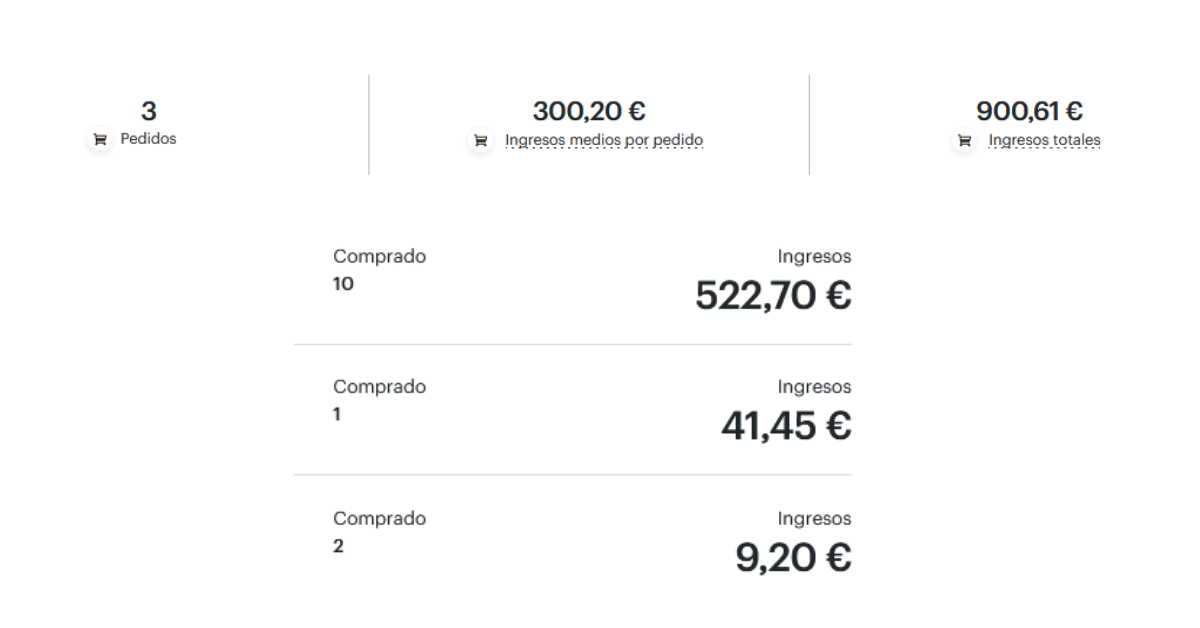Click the 900,61 € total revenue figure
The height and width of the screenshot is (628, 1200).
coord(1030,111)
